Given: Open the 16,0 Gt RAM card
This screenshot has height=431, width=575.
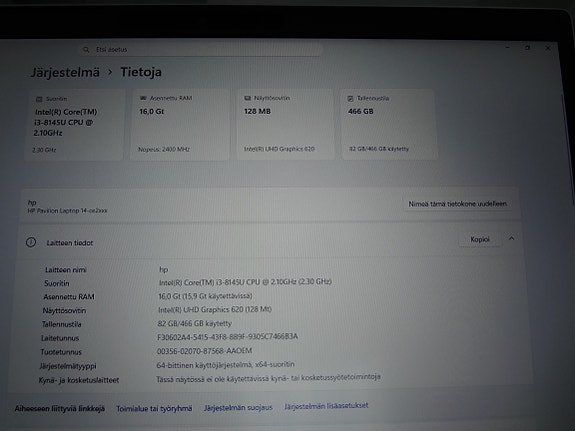Looking at the screenshot, I should pos(180,124).
